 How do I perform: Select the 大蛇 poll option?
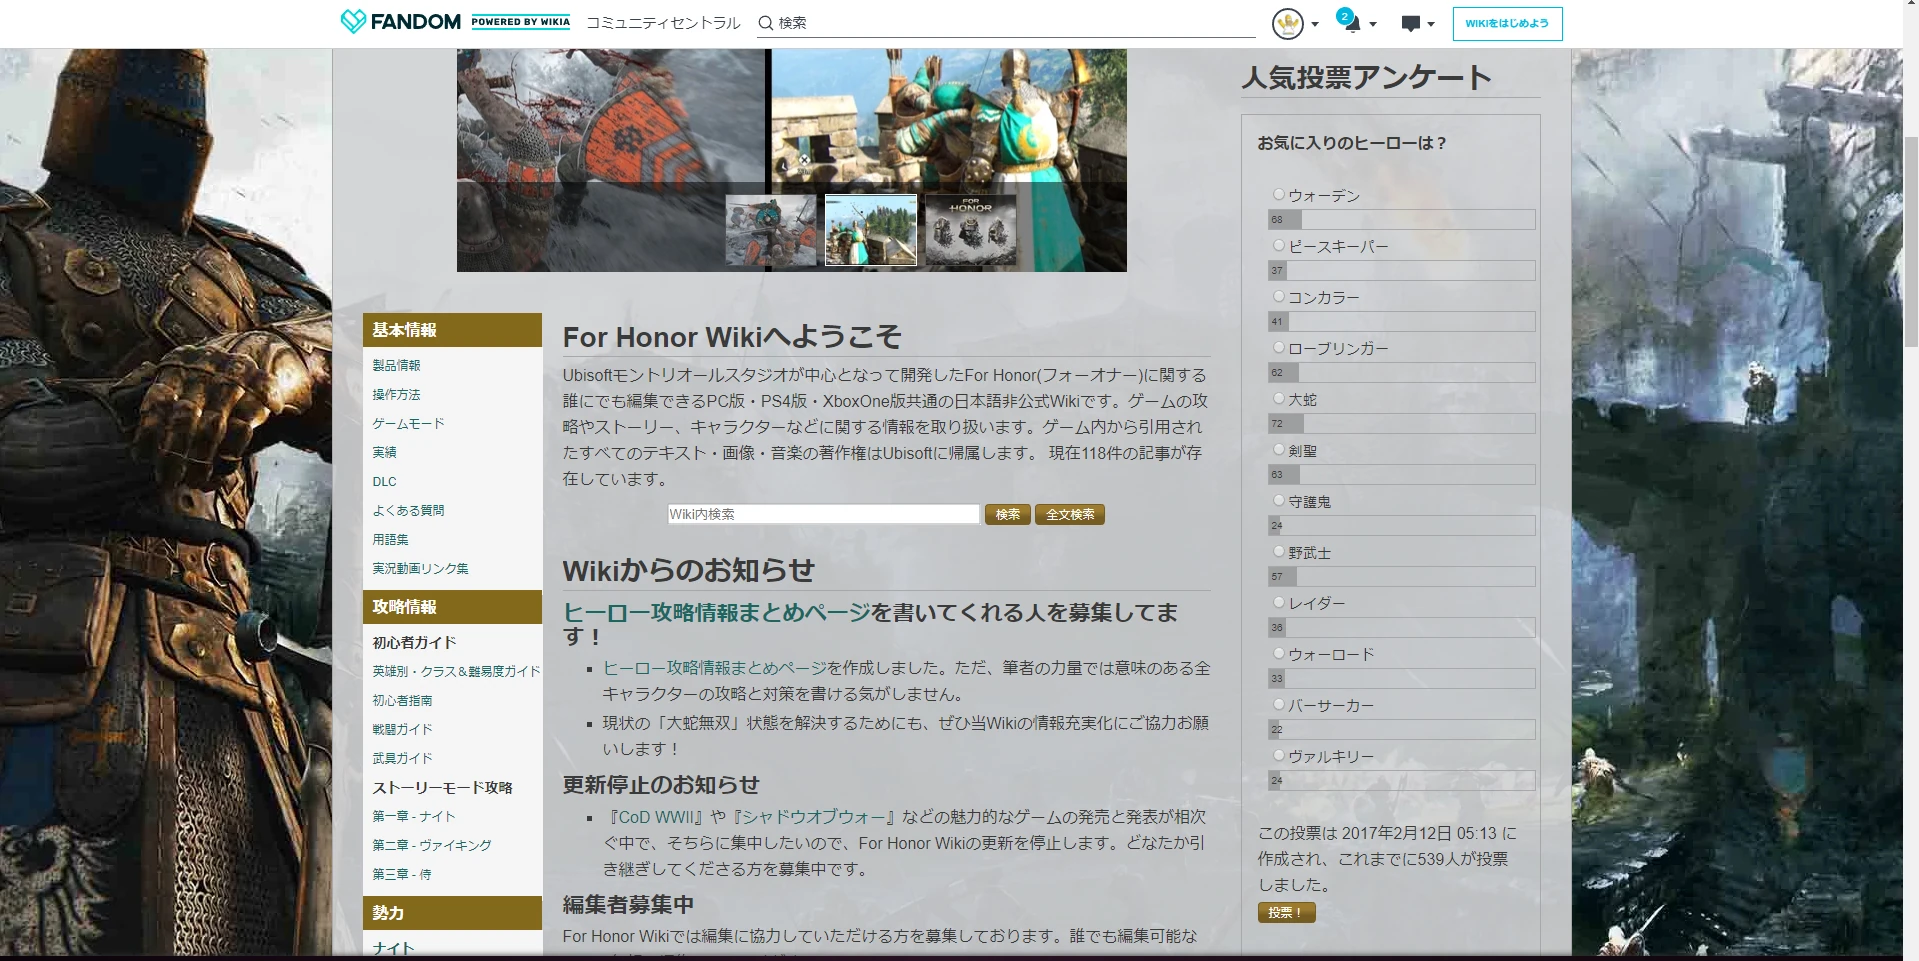[x=1278, y=398]
